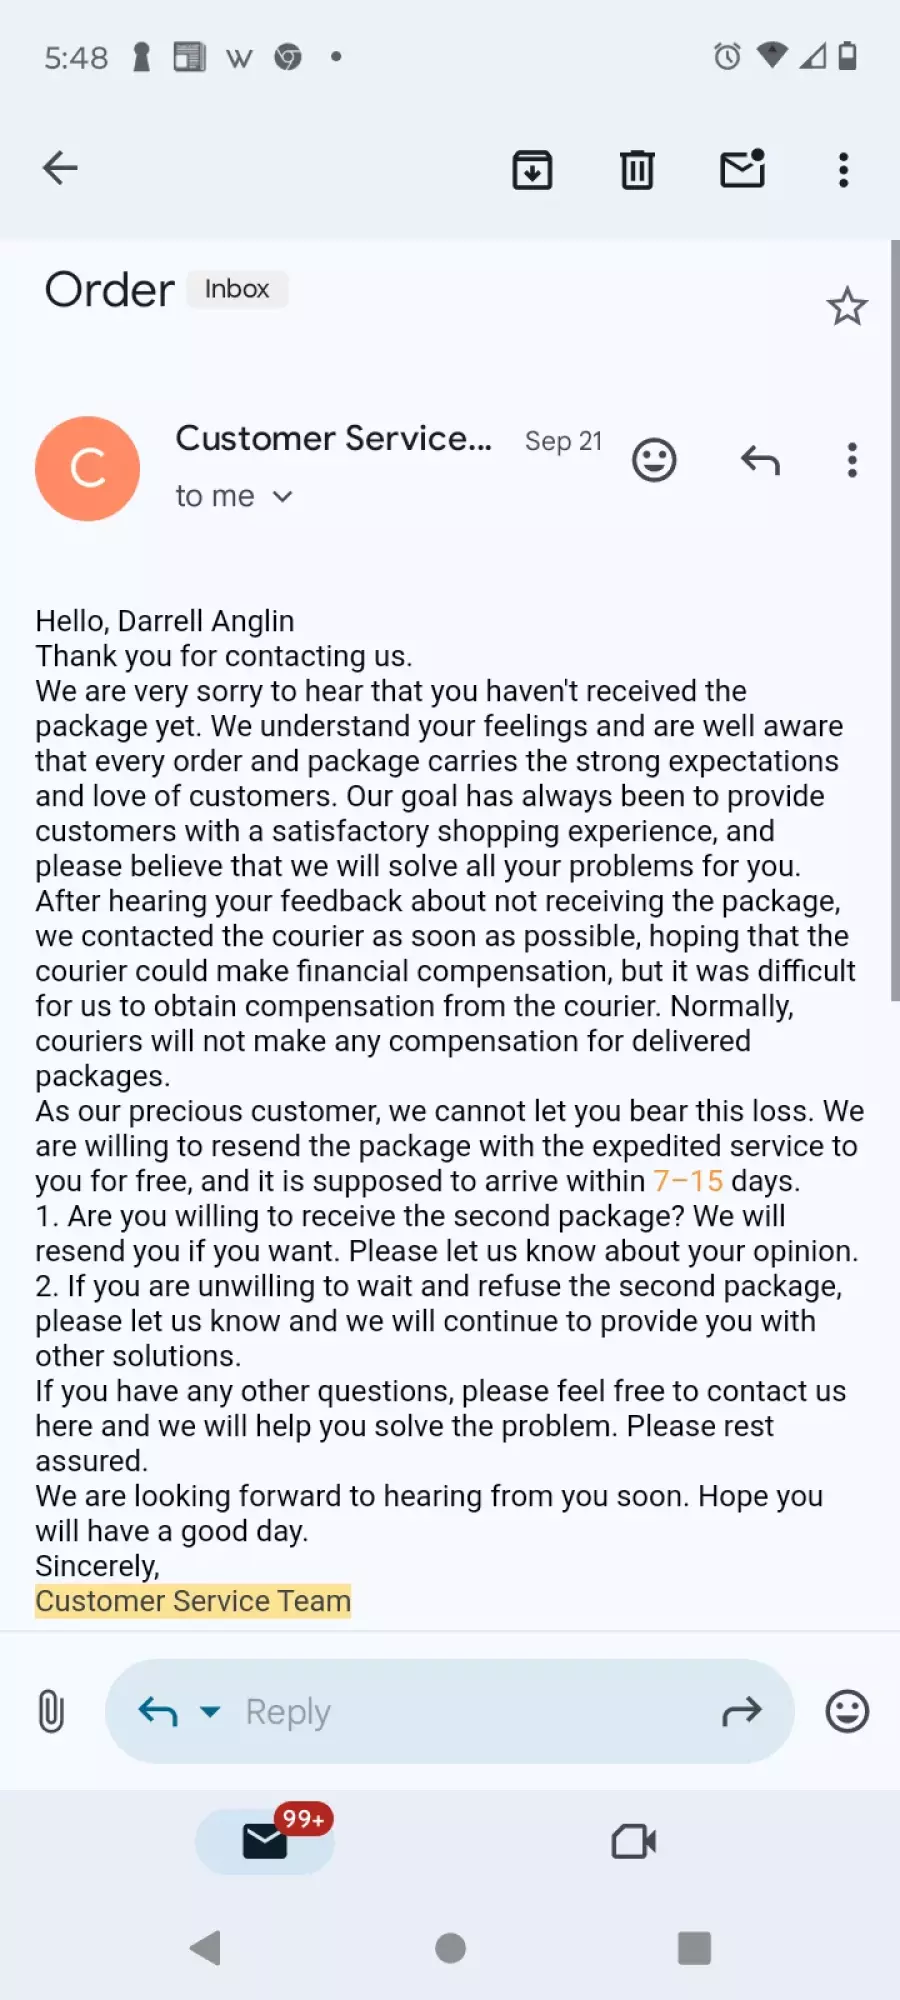Viewport: 900px width, 2000px height.
Task: Open the reply type dropdown arrow
Action: (210, 1712)
